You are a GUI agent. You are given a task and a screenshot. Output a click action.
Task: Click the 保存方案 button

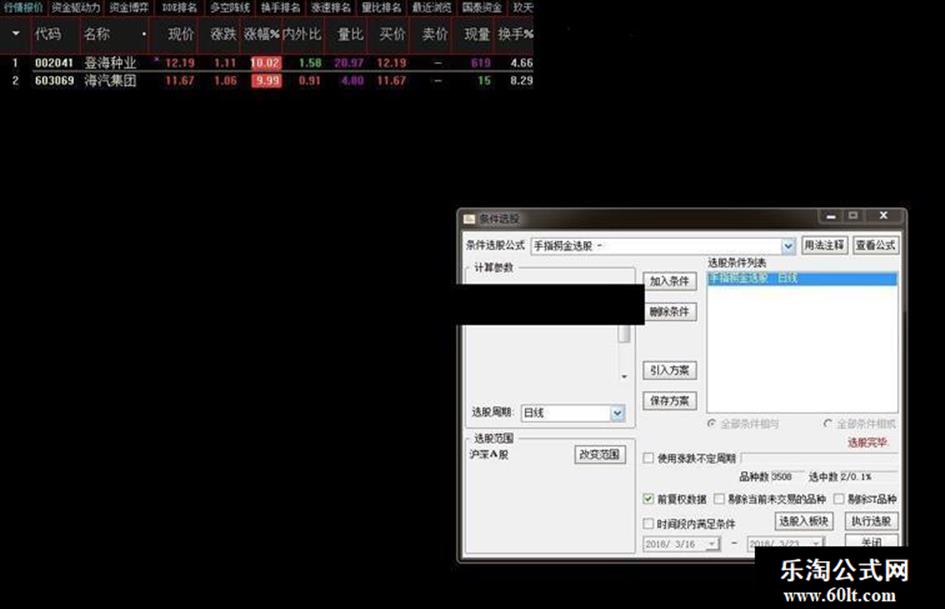point(670,400)
